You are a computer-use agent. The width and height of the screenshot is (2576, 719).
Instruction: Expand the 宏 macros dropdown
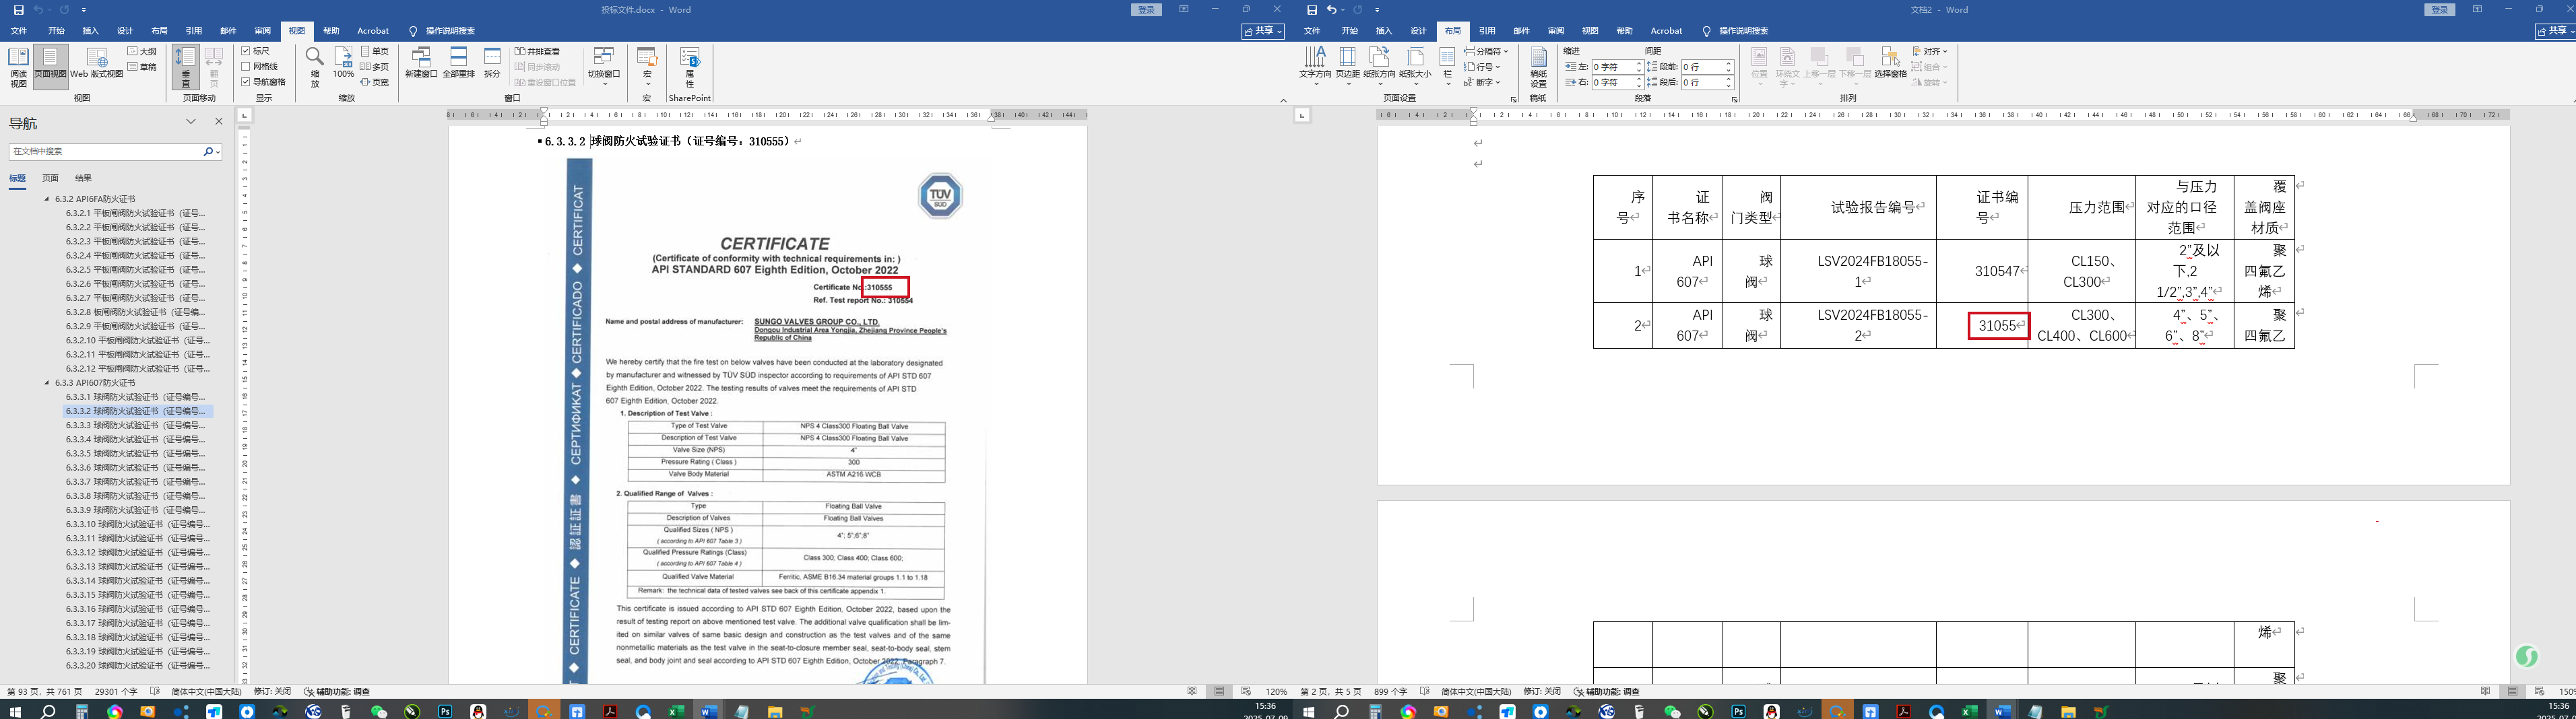point(647,66)
